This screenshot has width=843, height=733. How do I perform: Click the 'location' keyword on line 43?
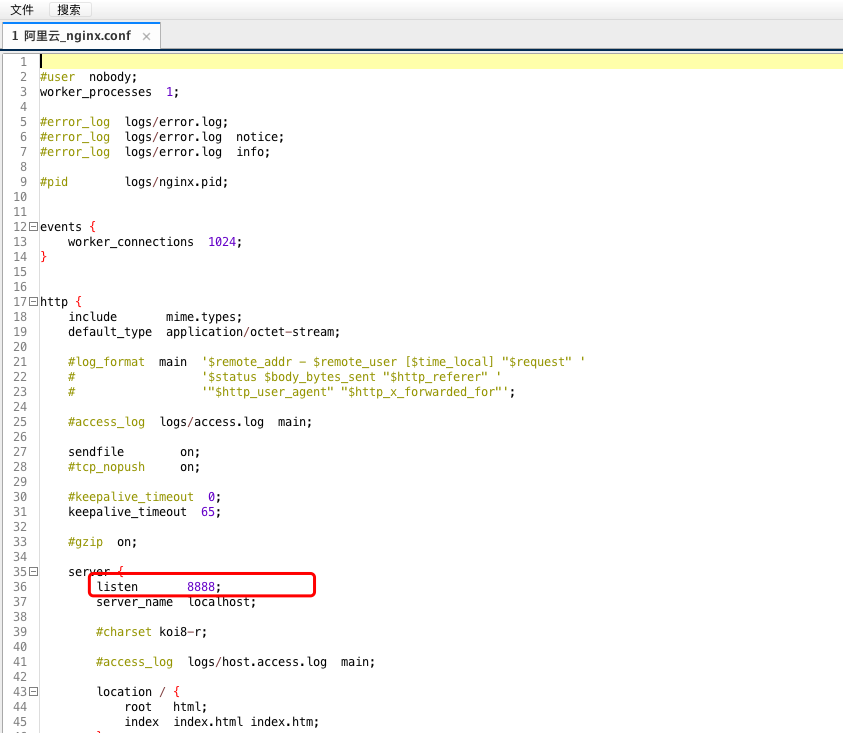tap(124, 692)
